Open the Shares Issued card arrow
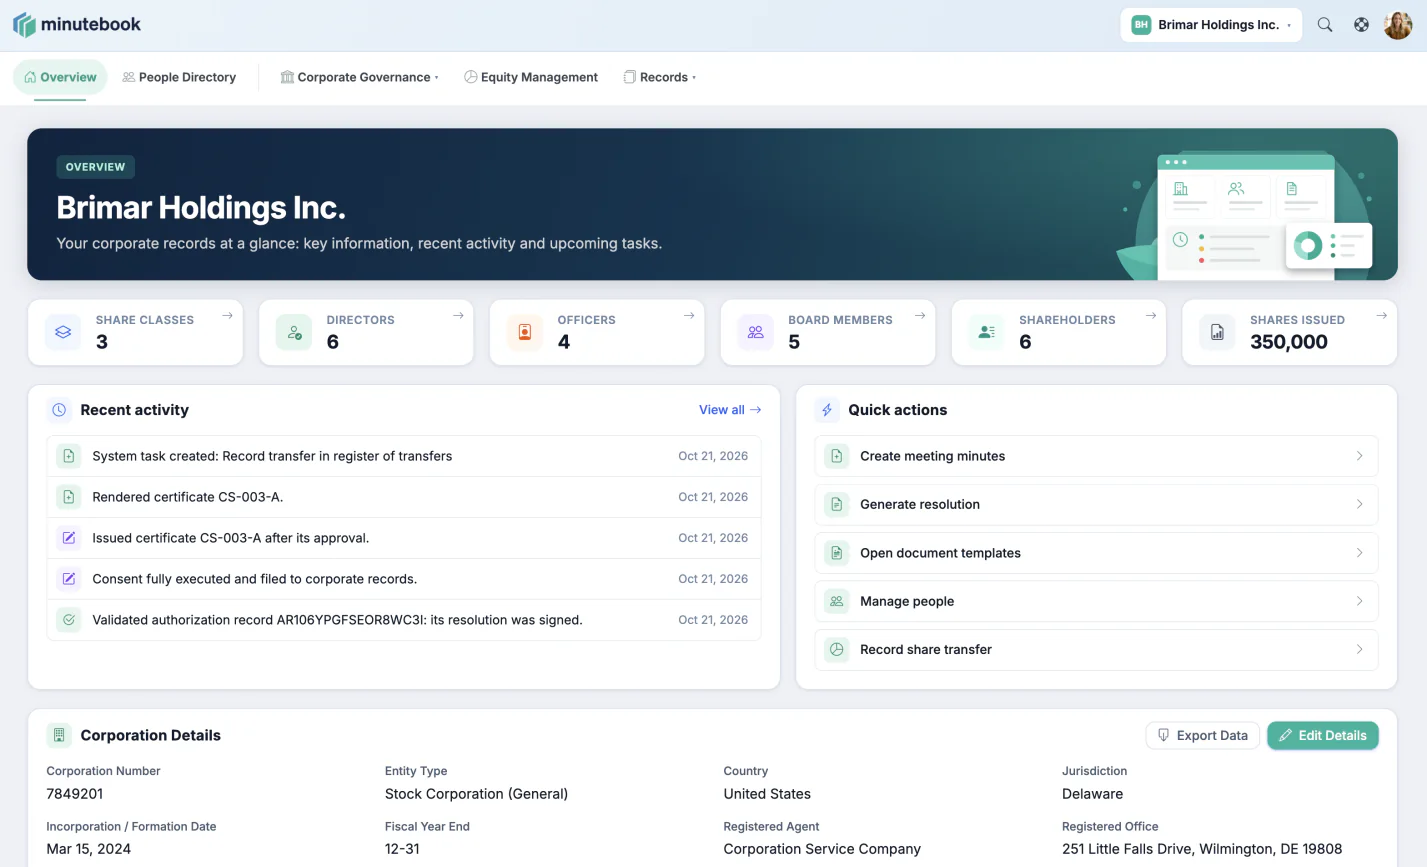The height and width of the screenshot is (867, 1427). pos(1381,316)
